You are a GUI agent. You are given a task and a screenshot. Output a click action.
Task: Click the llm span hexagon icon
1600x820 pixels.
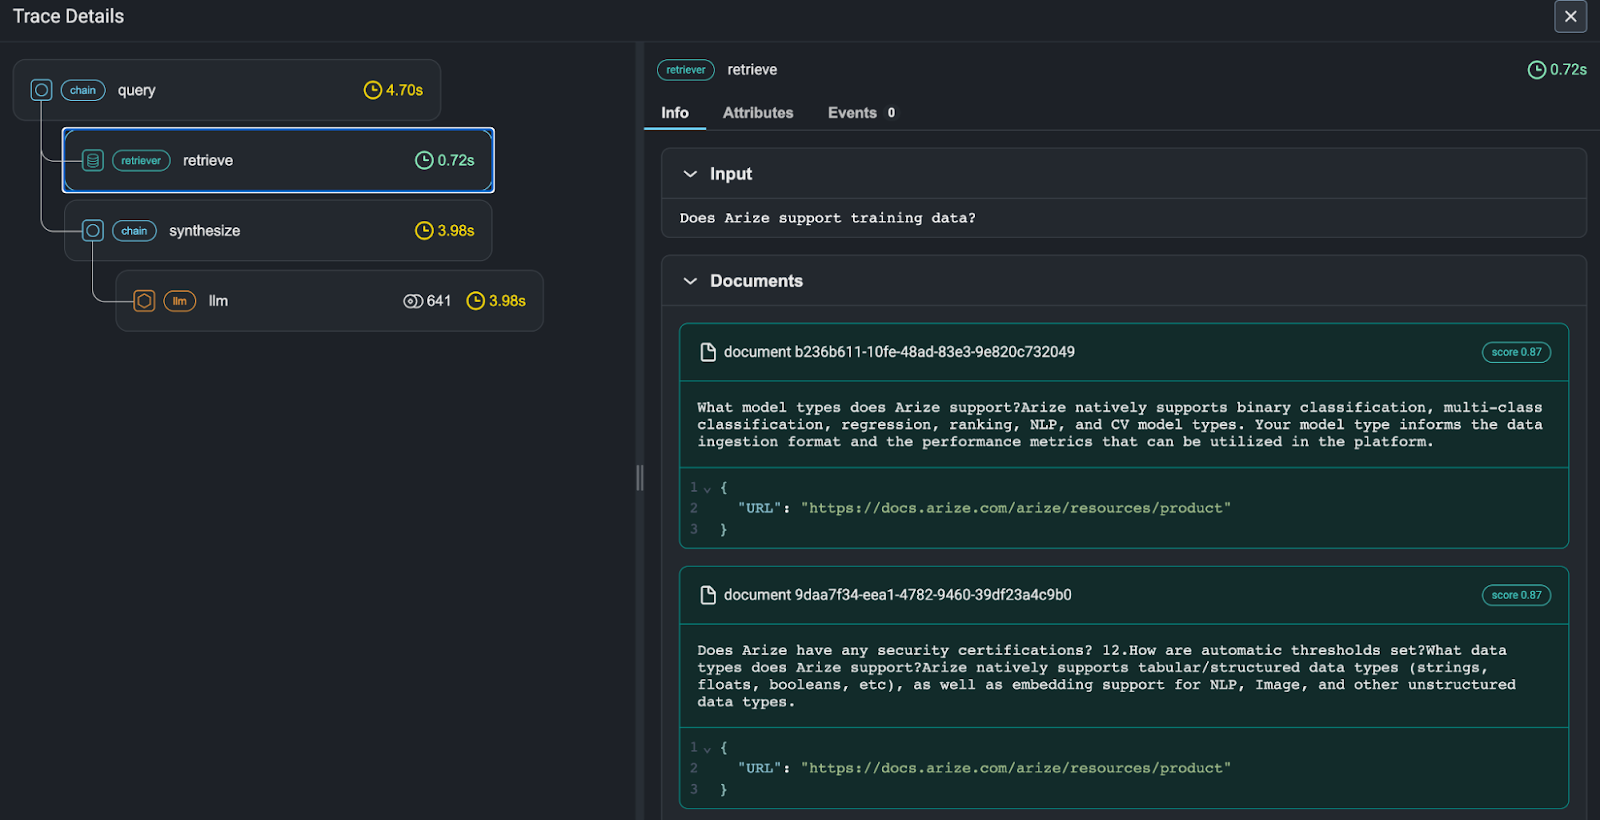[x=144, y=301]
